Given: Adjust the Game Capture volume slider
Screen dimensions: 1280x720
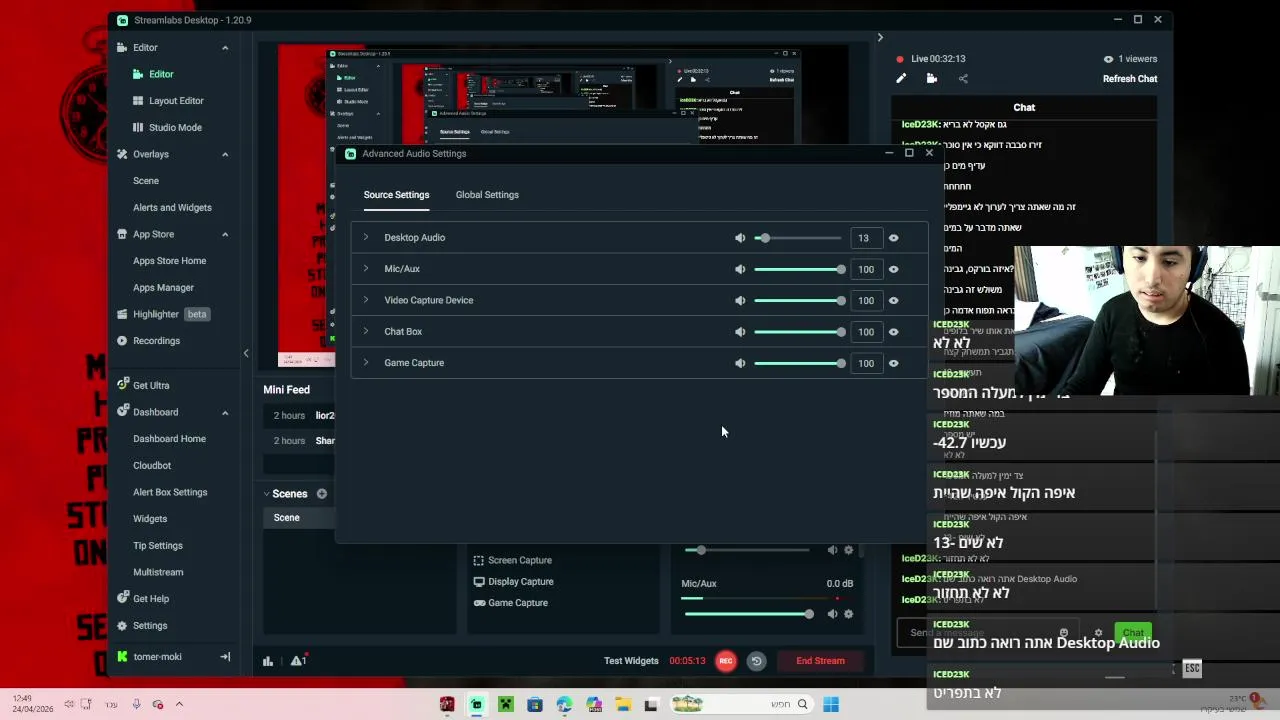Looking at the screenshot, I should pos(798,363).
